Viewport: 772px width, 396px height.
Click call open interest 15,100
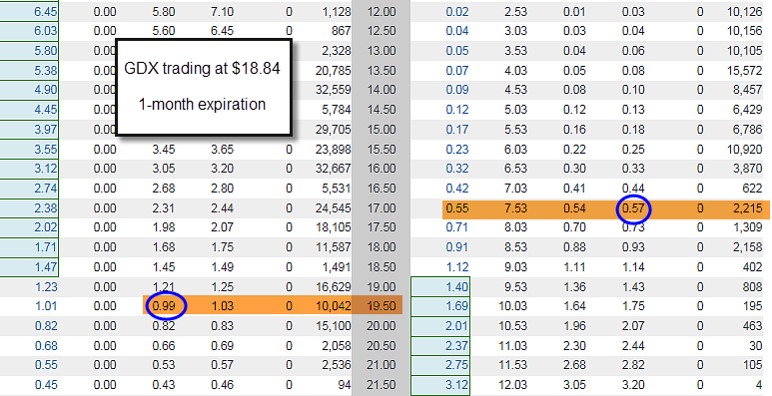click(333, 326)
